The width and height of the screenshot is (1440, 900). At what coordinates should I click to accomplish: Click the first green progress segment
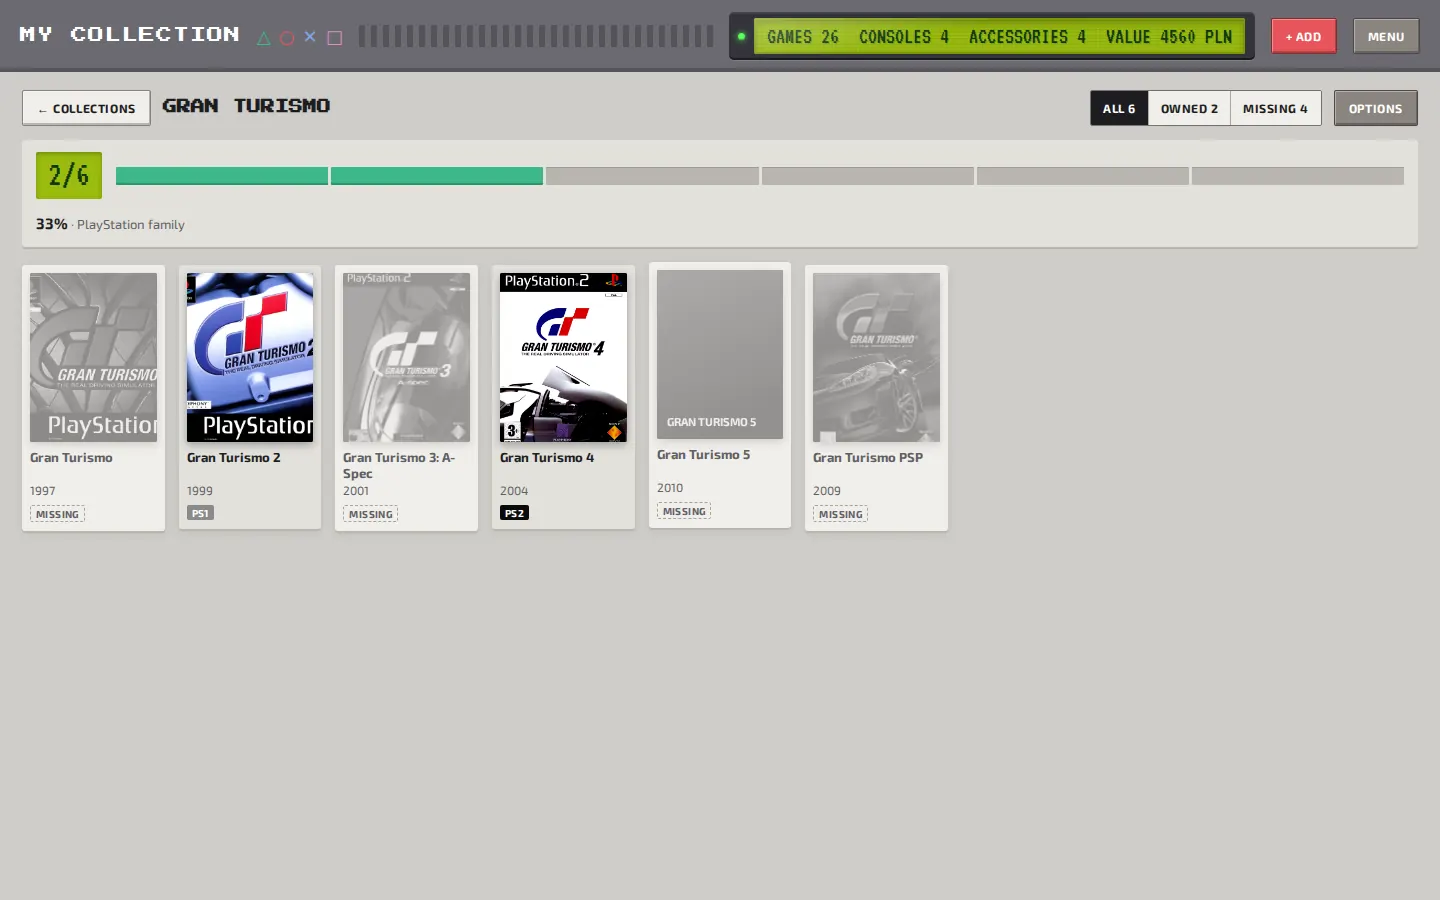click(222, 176)
